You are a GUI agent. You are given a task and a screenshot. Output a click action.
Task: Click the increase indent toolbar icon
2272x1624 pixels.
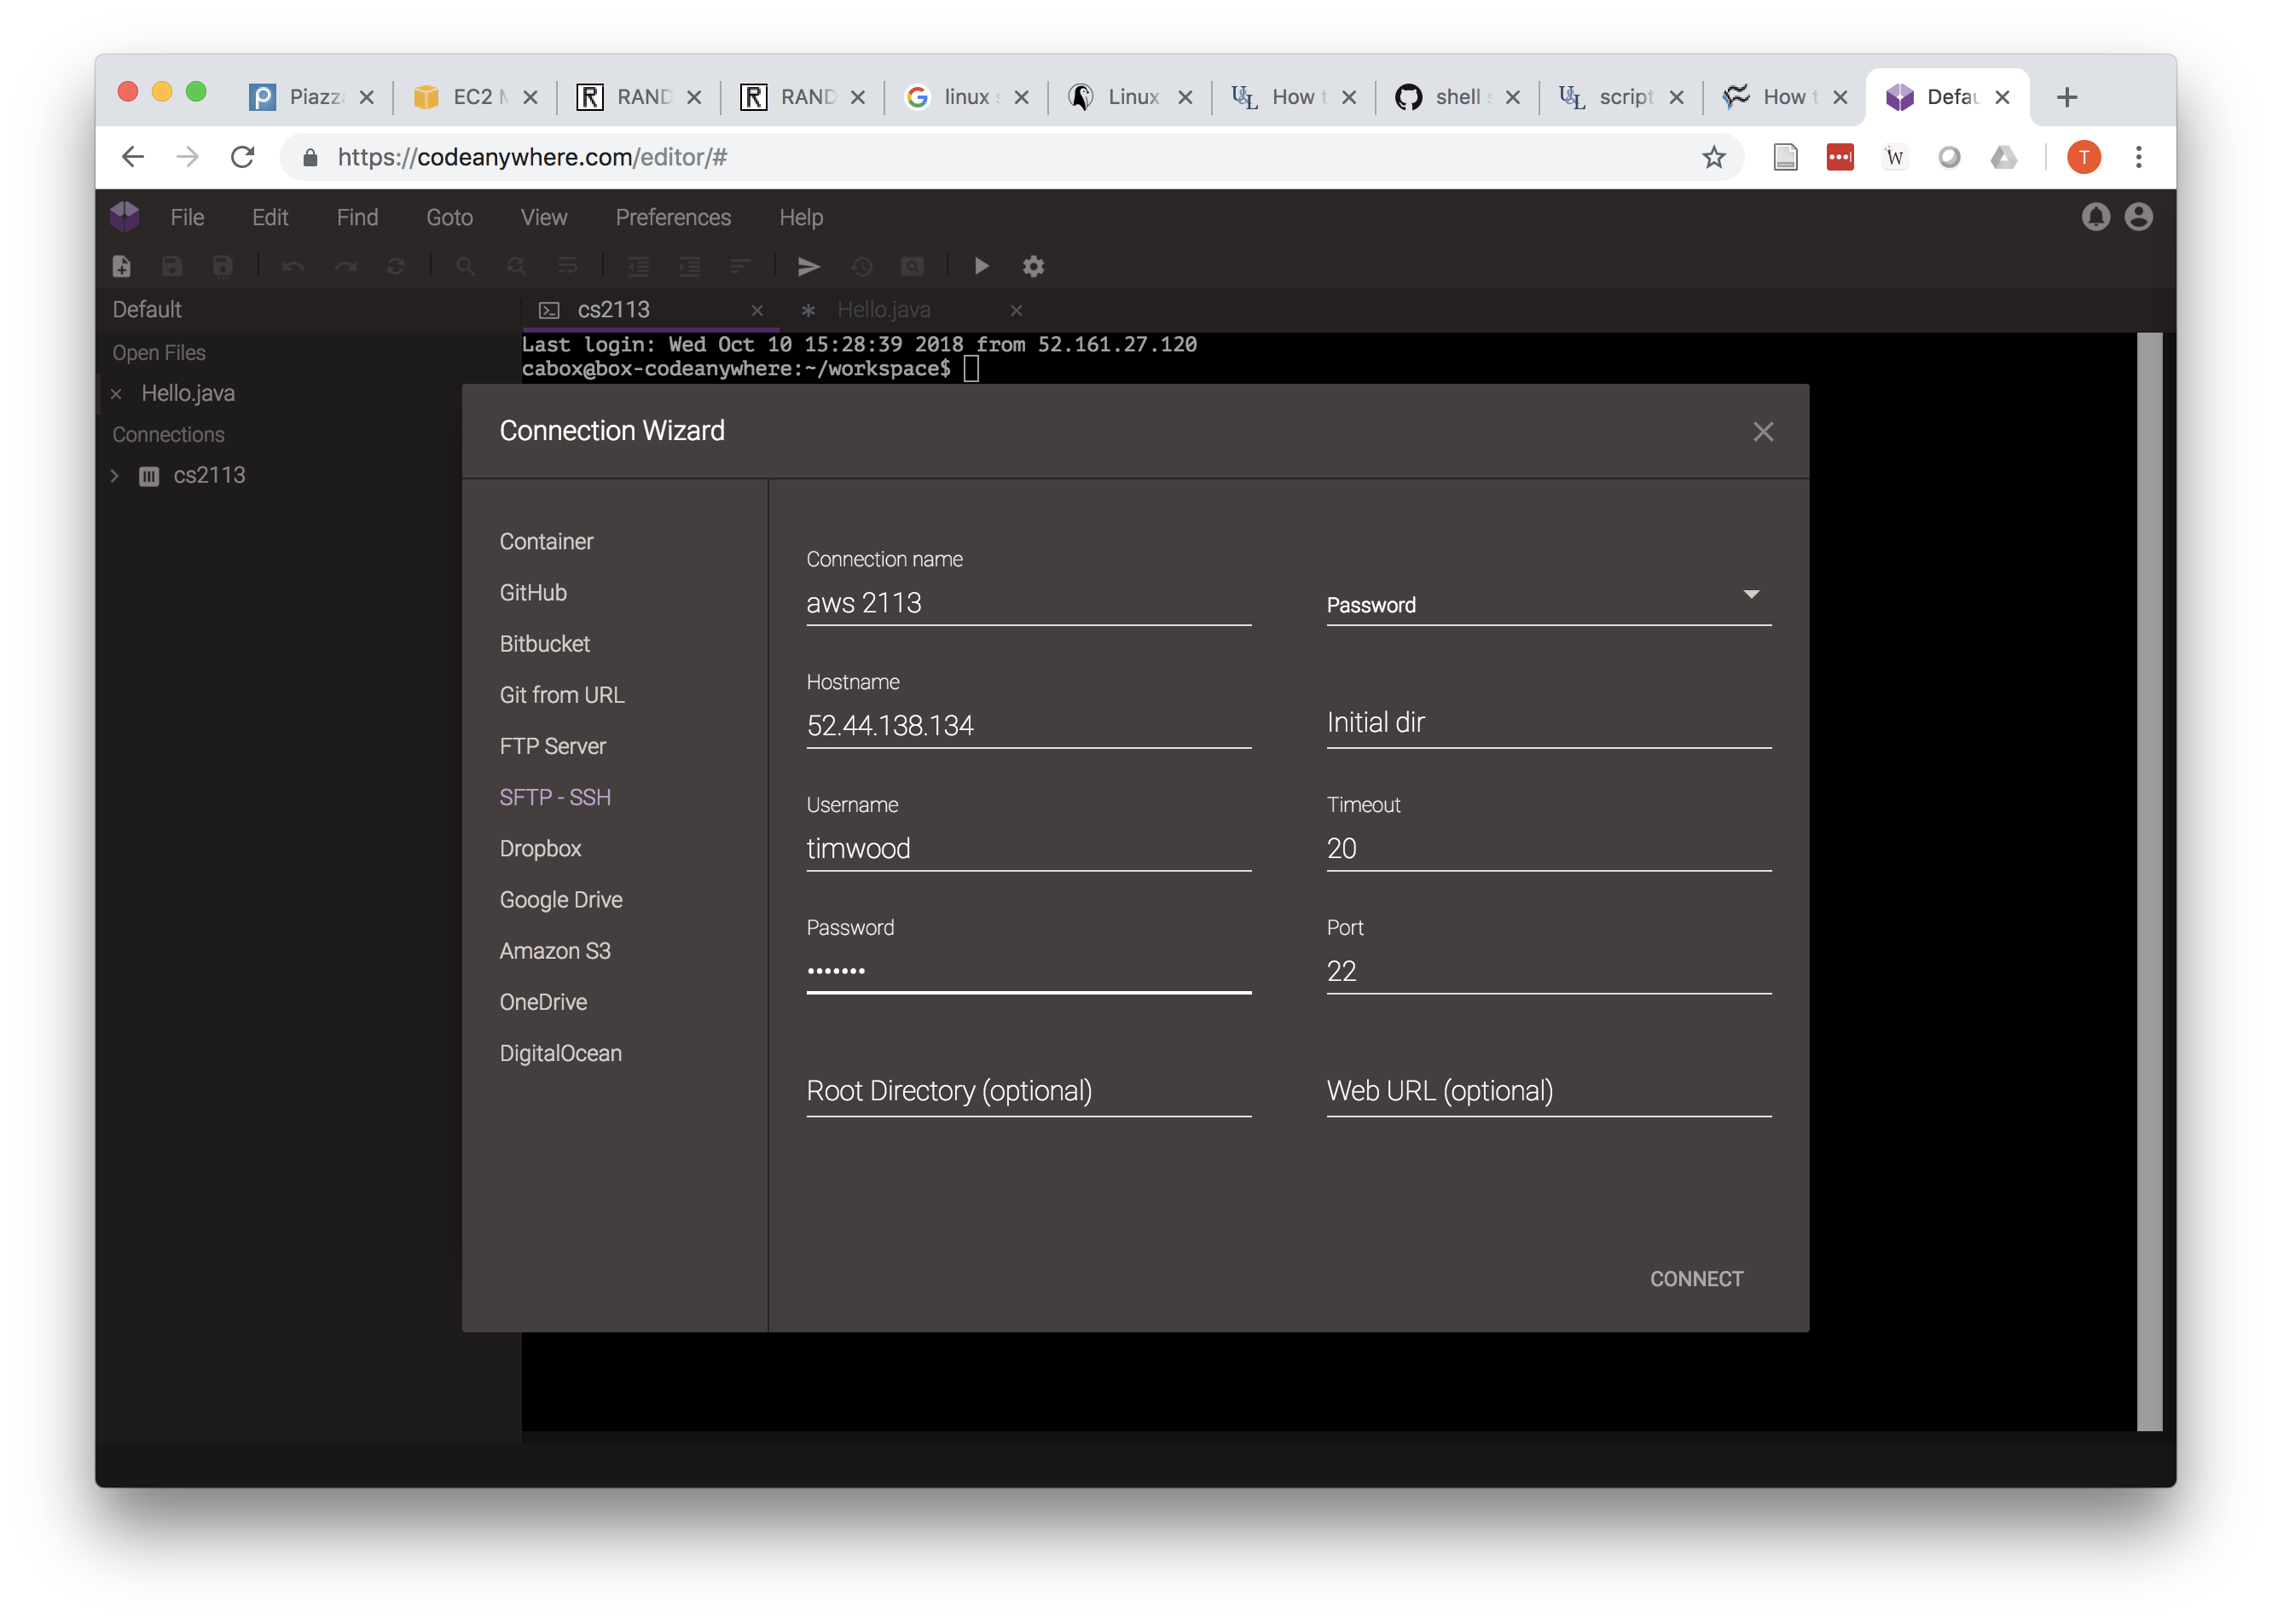tap(689, 266)
